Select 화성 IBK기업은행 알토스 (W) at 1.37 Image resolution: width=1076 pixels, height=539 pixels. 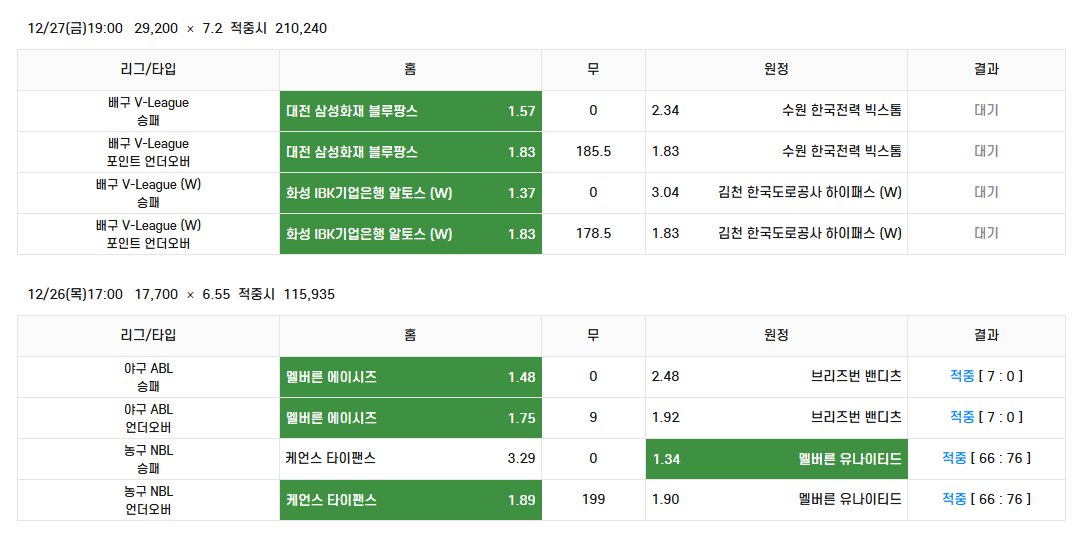(410, 193)
